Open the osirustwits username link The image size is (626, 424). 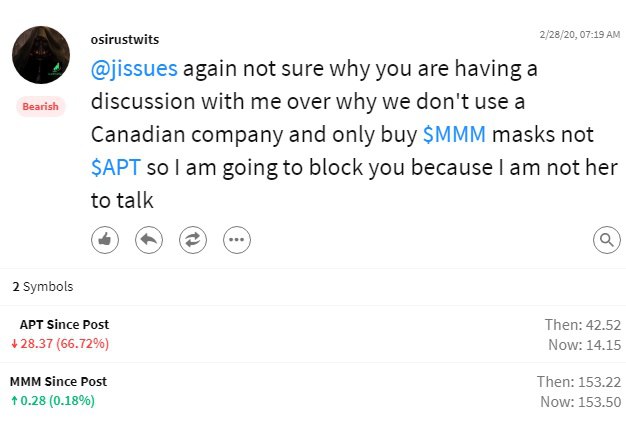point(125,40)
